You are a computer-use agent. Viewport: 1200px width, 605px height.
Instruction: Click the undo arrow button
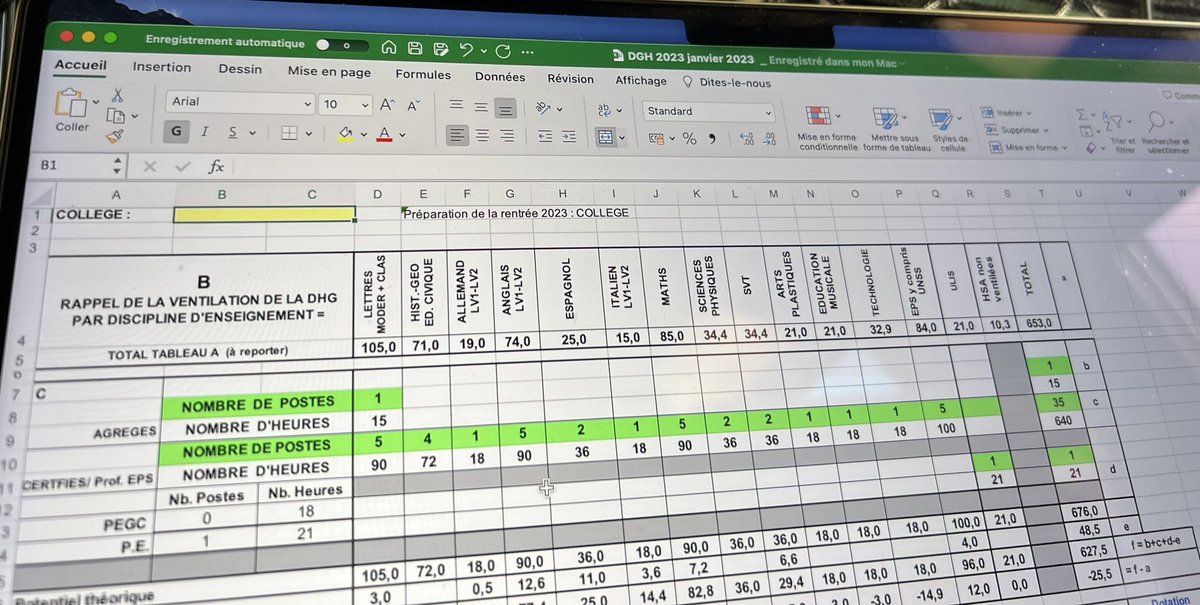click(x=467, y=46)
